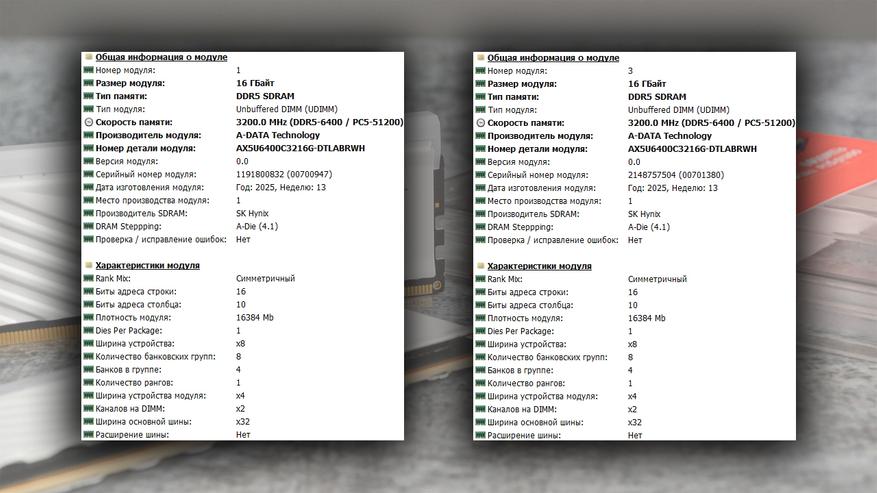877x493 pixels.
Task: Click Версия модуля value 0.0 in module 3 panel
Action: pyautogui.click(x=634, y=162)
